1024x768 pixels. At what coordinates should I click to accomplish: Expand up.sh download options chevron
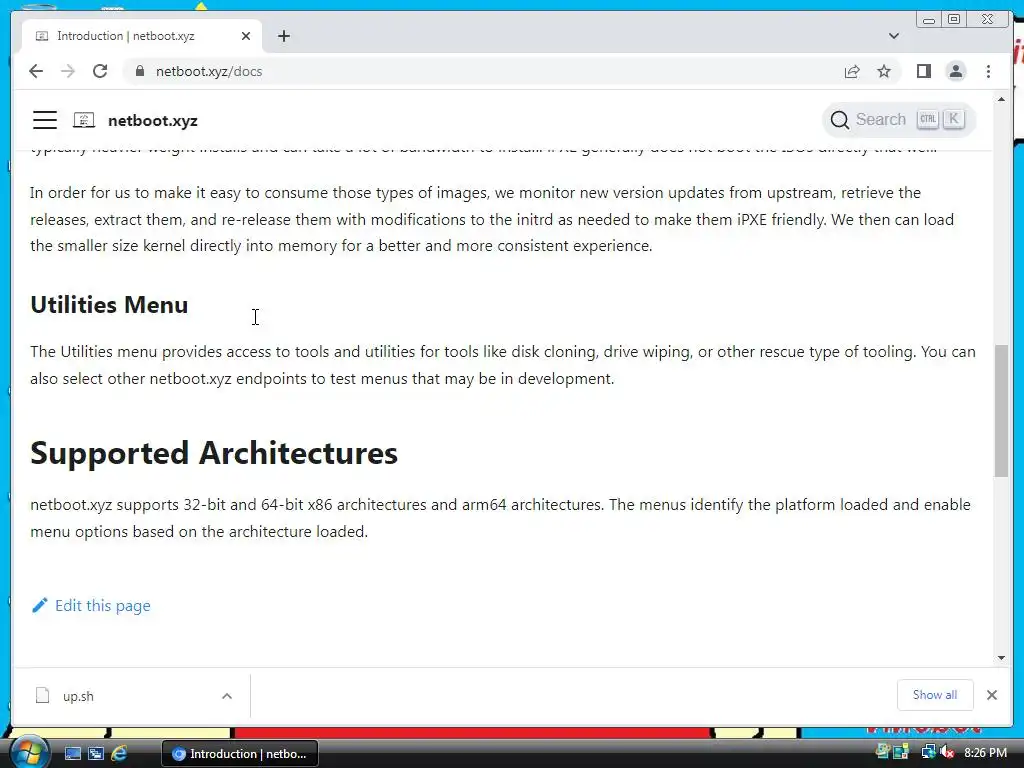coord(227,696)
